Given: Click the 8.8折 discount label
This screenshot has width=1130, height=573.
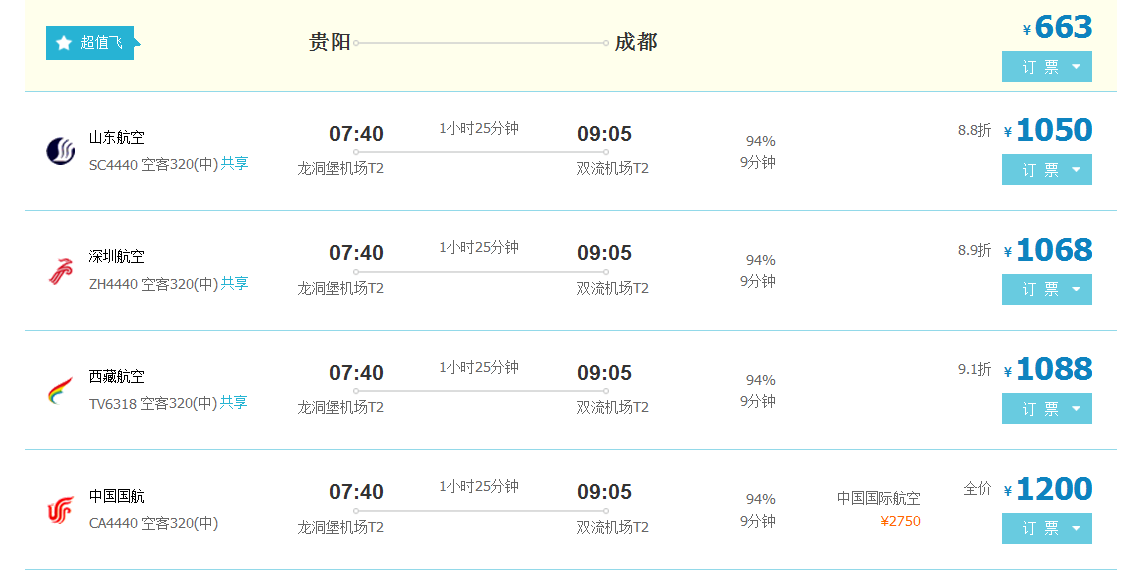Looking at the screenshot, I should tap(974, 130).
